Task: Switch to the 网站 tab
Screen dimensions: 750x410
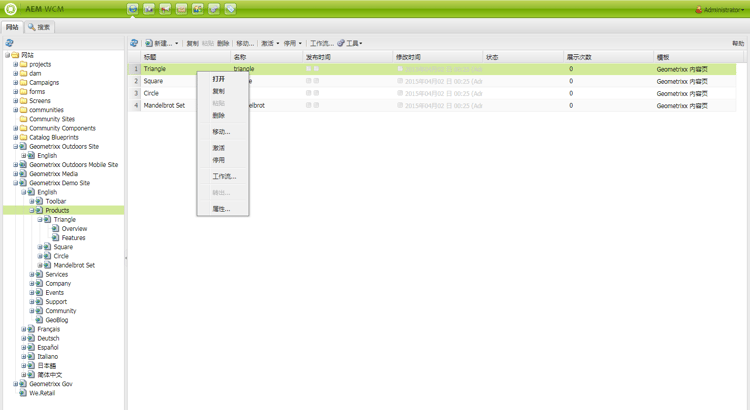Action: pyautogui.click(x=12, y=27)
